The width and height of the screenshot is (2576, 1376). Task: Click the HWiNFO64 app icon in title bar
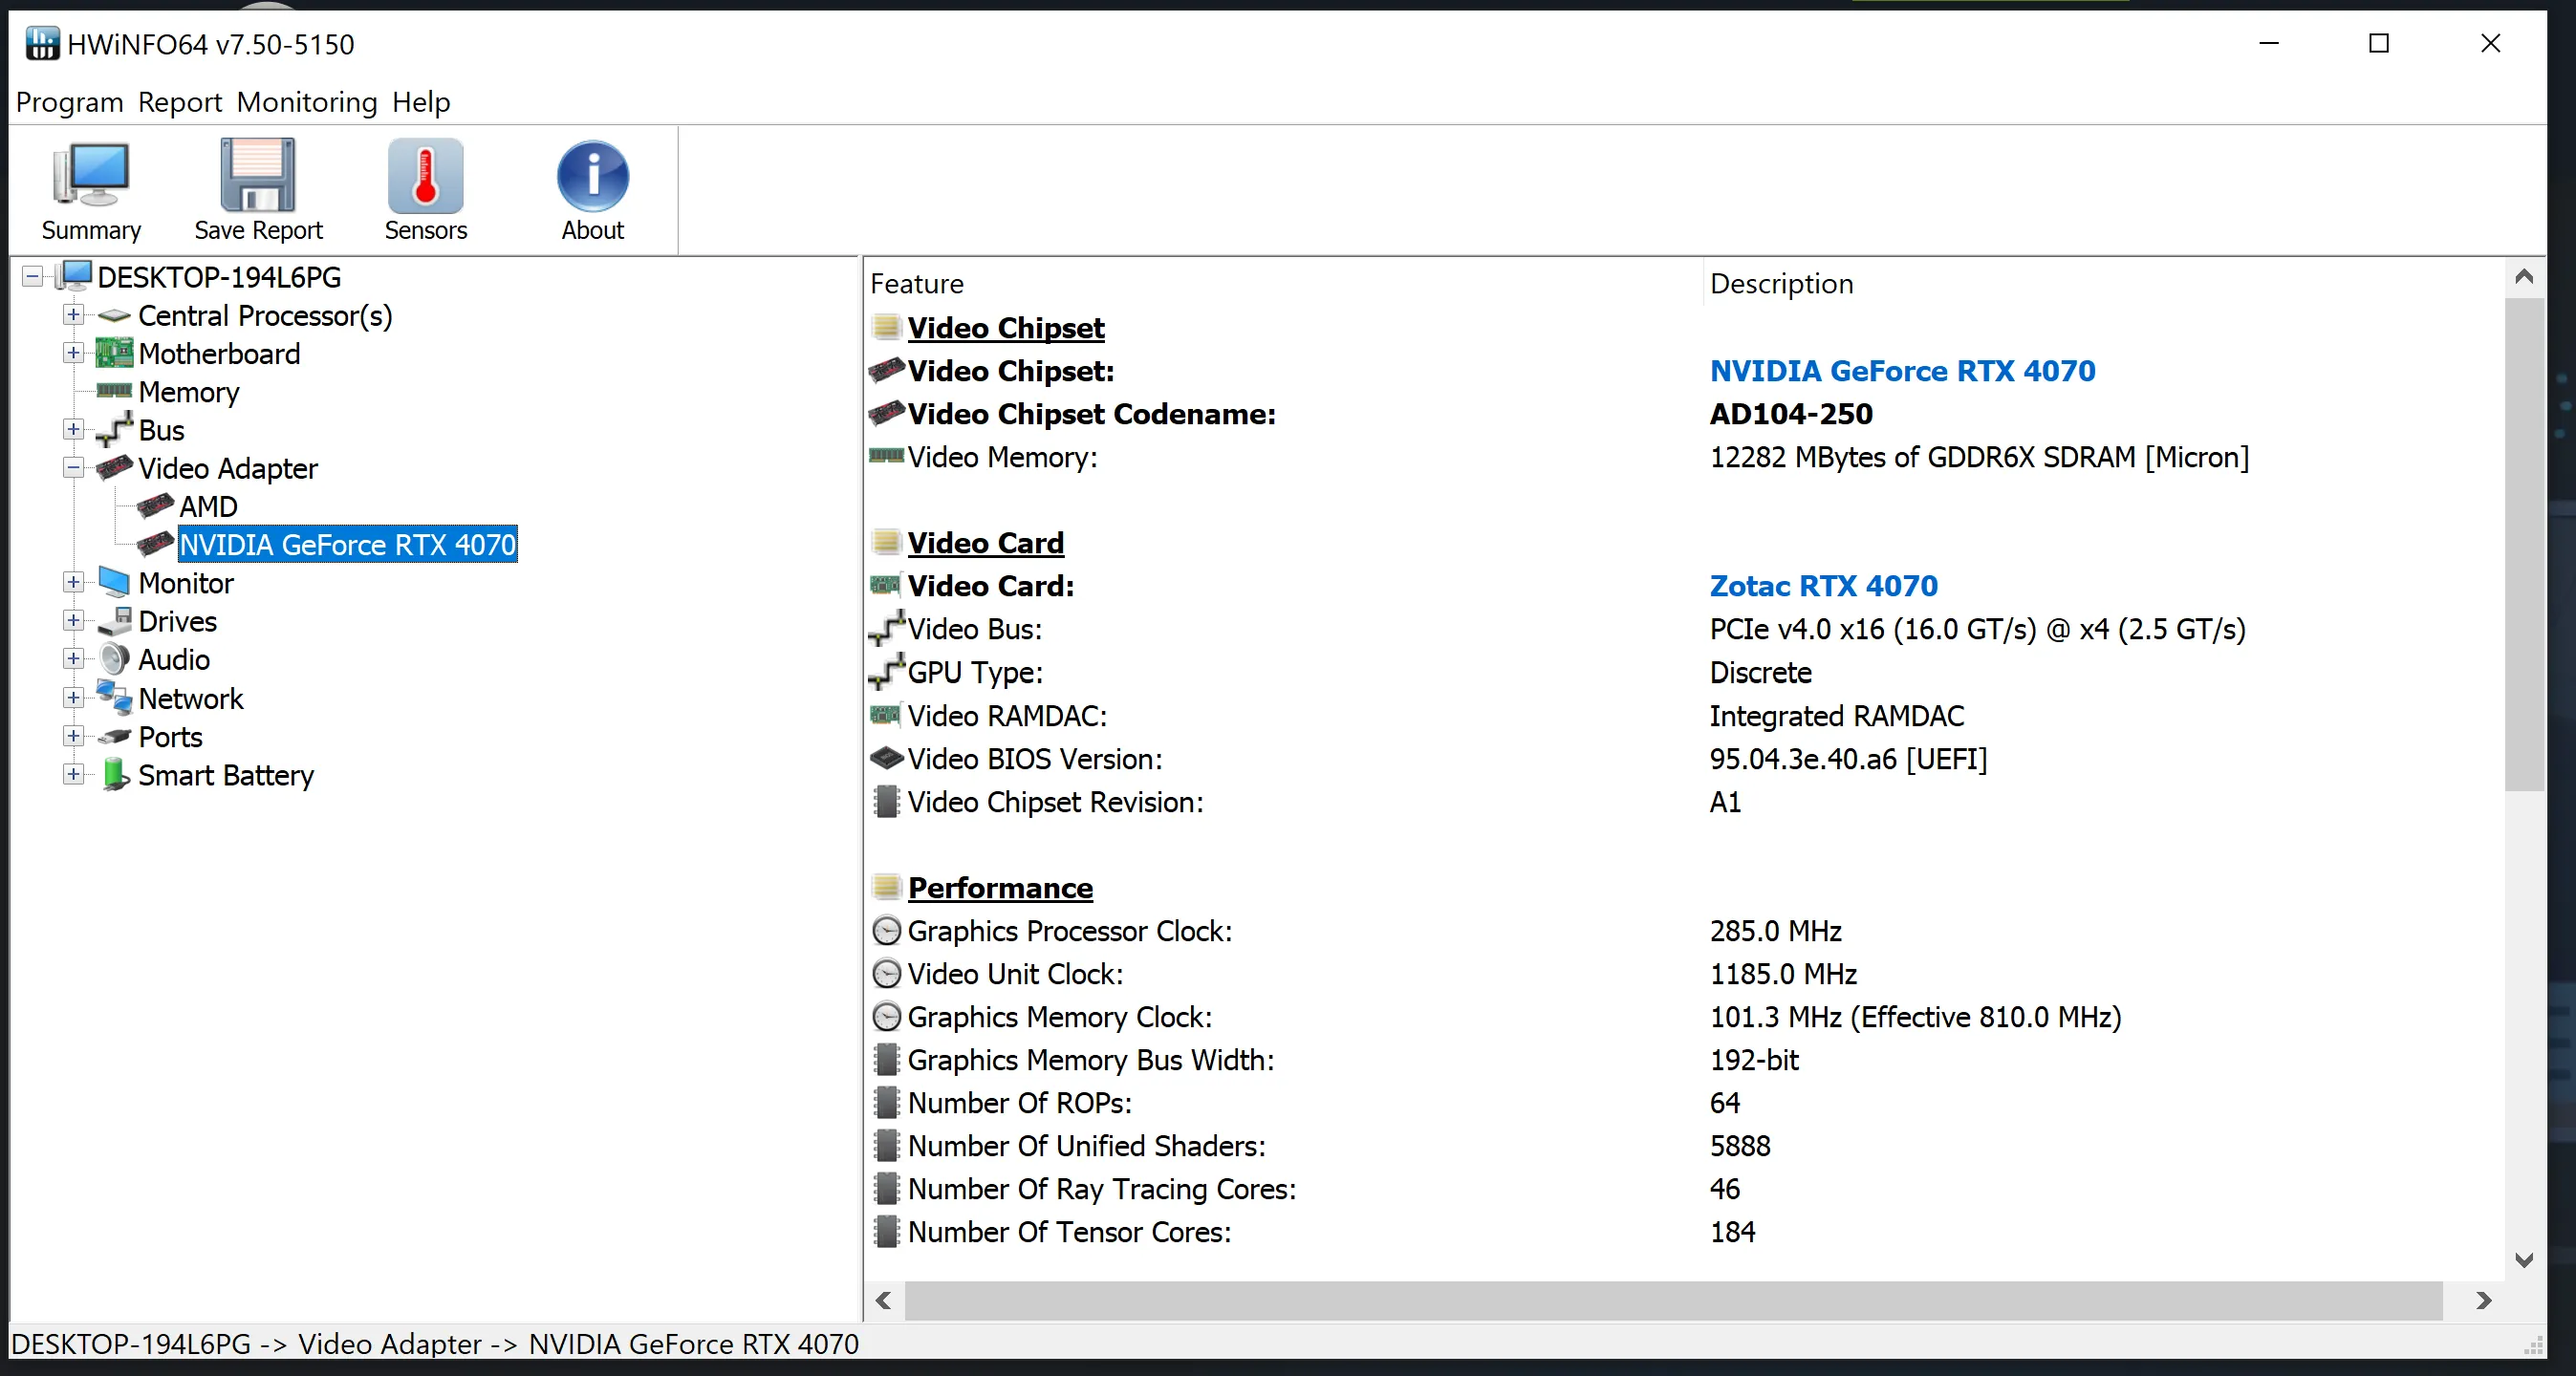pyautogui.click(x=42, y=44)
